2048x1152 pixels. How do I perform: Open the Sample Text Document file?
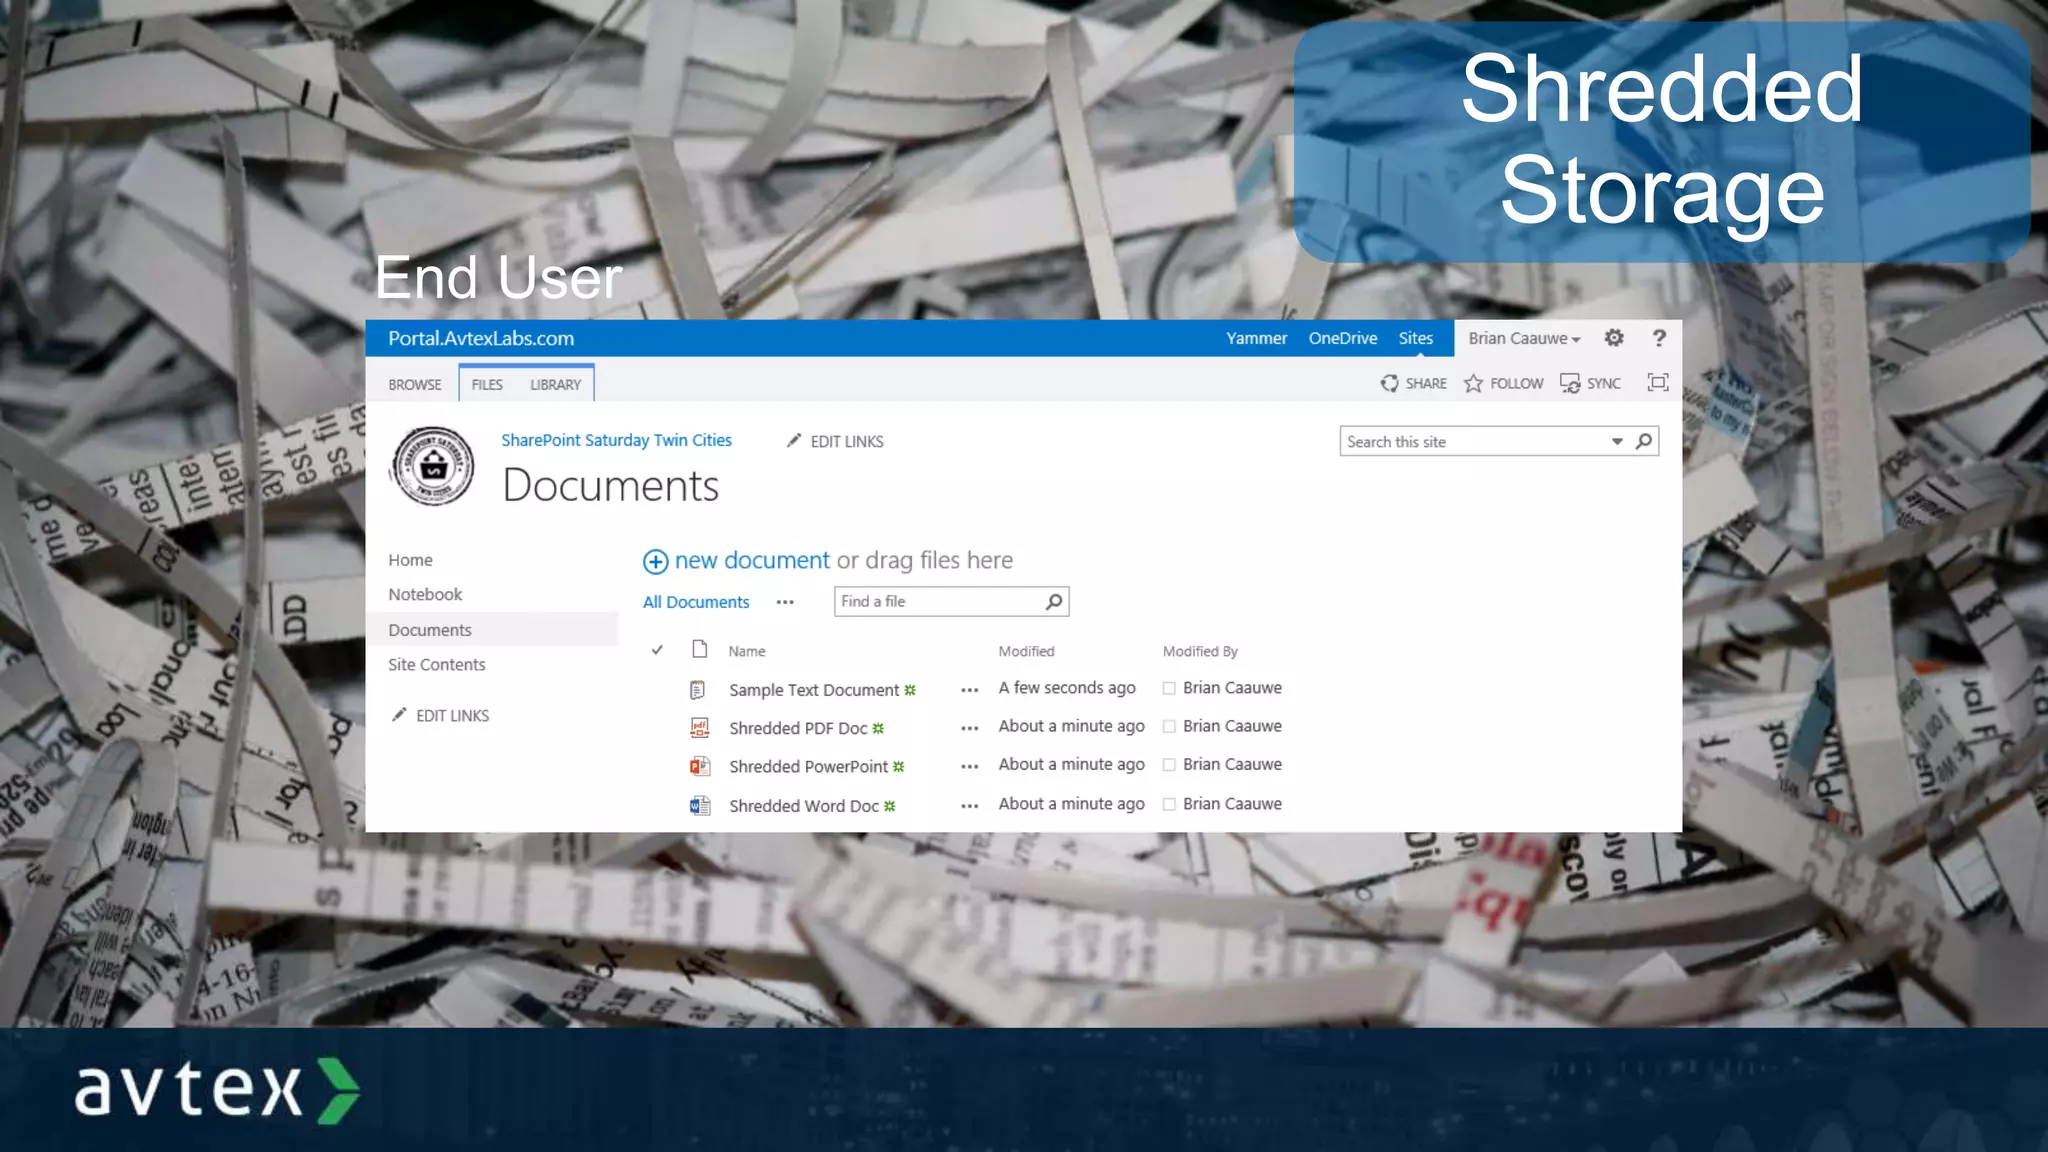tap(814, 690)
